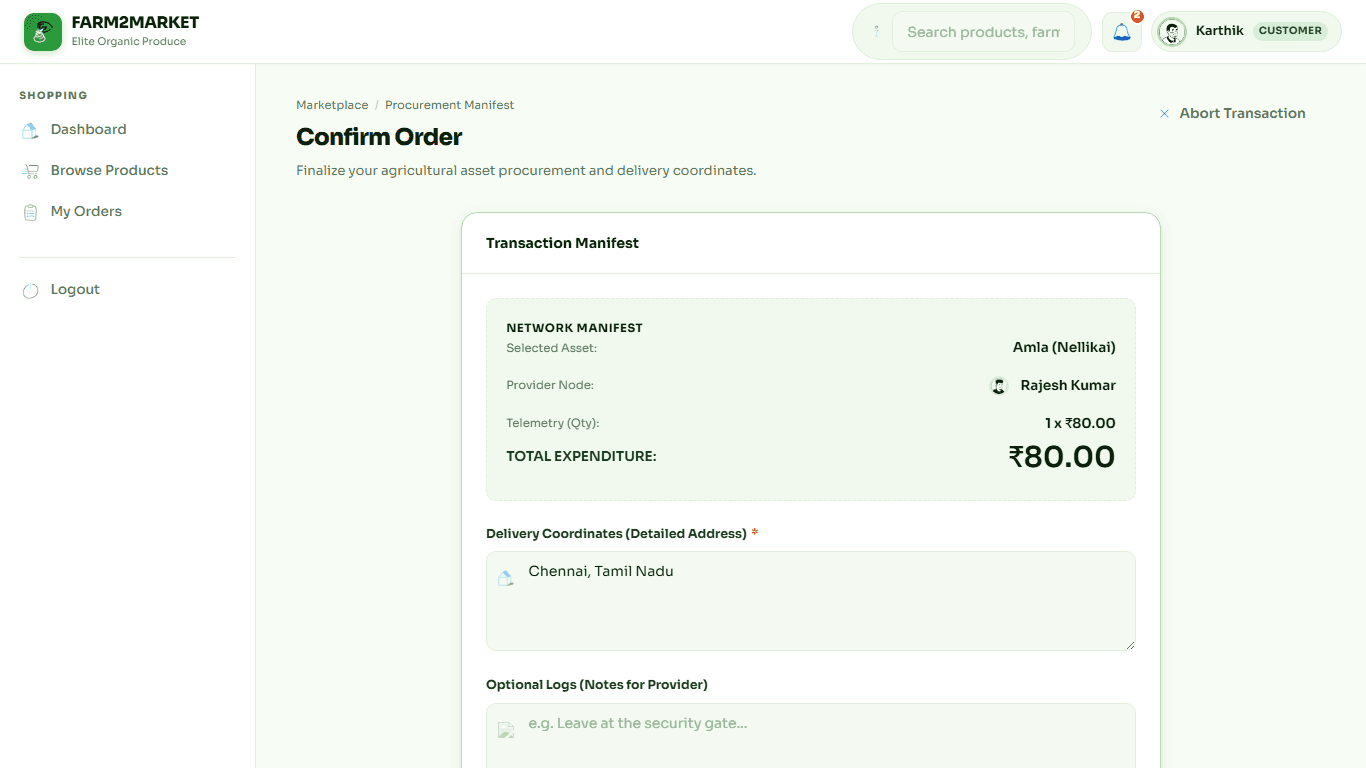Click into the Delivery Coordinates address box
Screen dimensions: 1366x768
coord(811,601)
